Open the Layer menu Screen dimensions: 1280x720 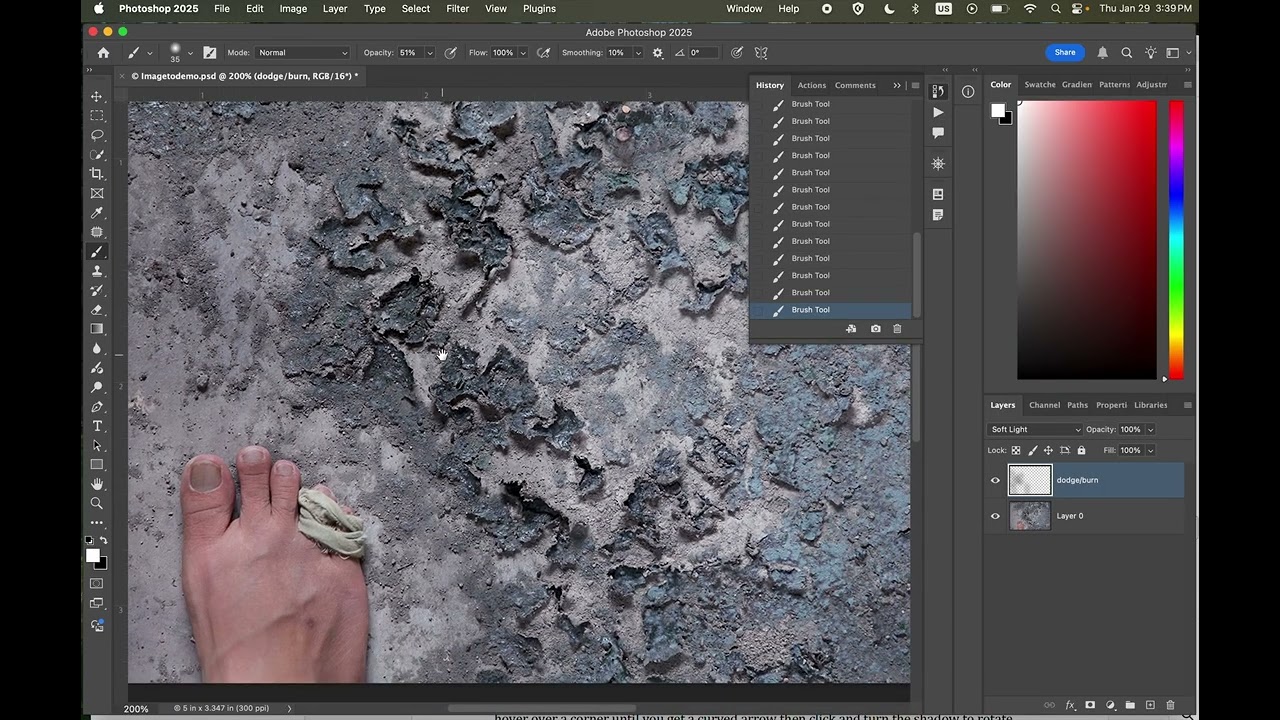335,8
